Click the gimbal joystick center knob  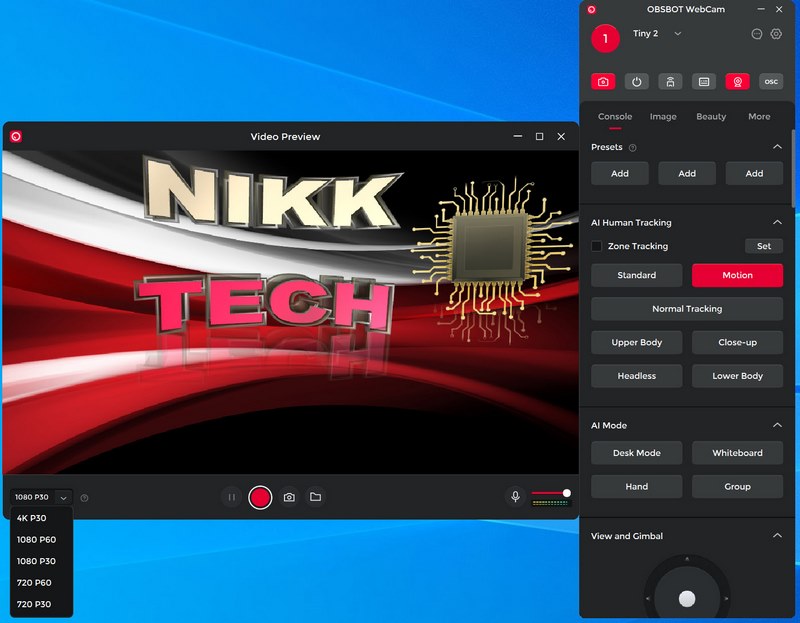click(x=687, y=599)
